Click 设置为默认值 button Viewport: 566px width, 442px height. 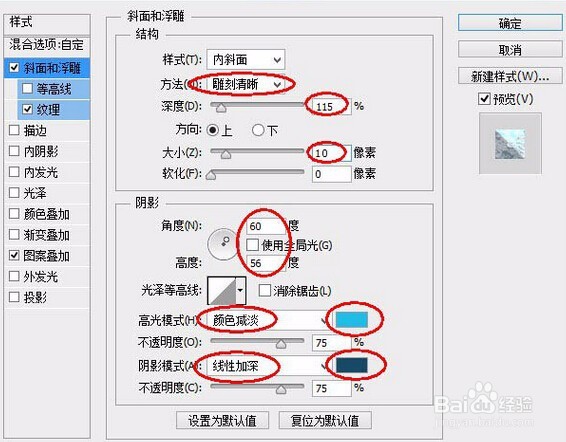pos(222,420)
